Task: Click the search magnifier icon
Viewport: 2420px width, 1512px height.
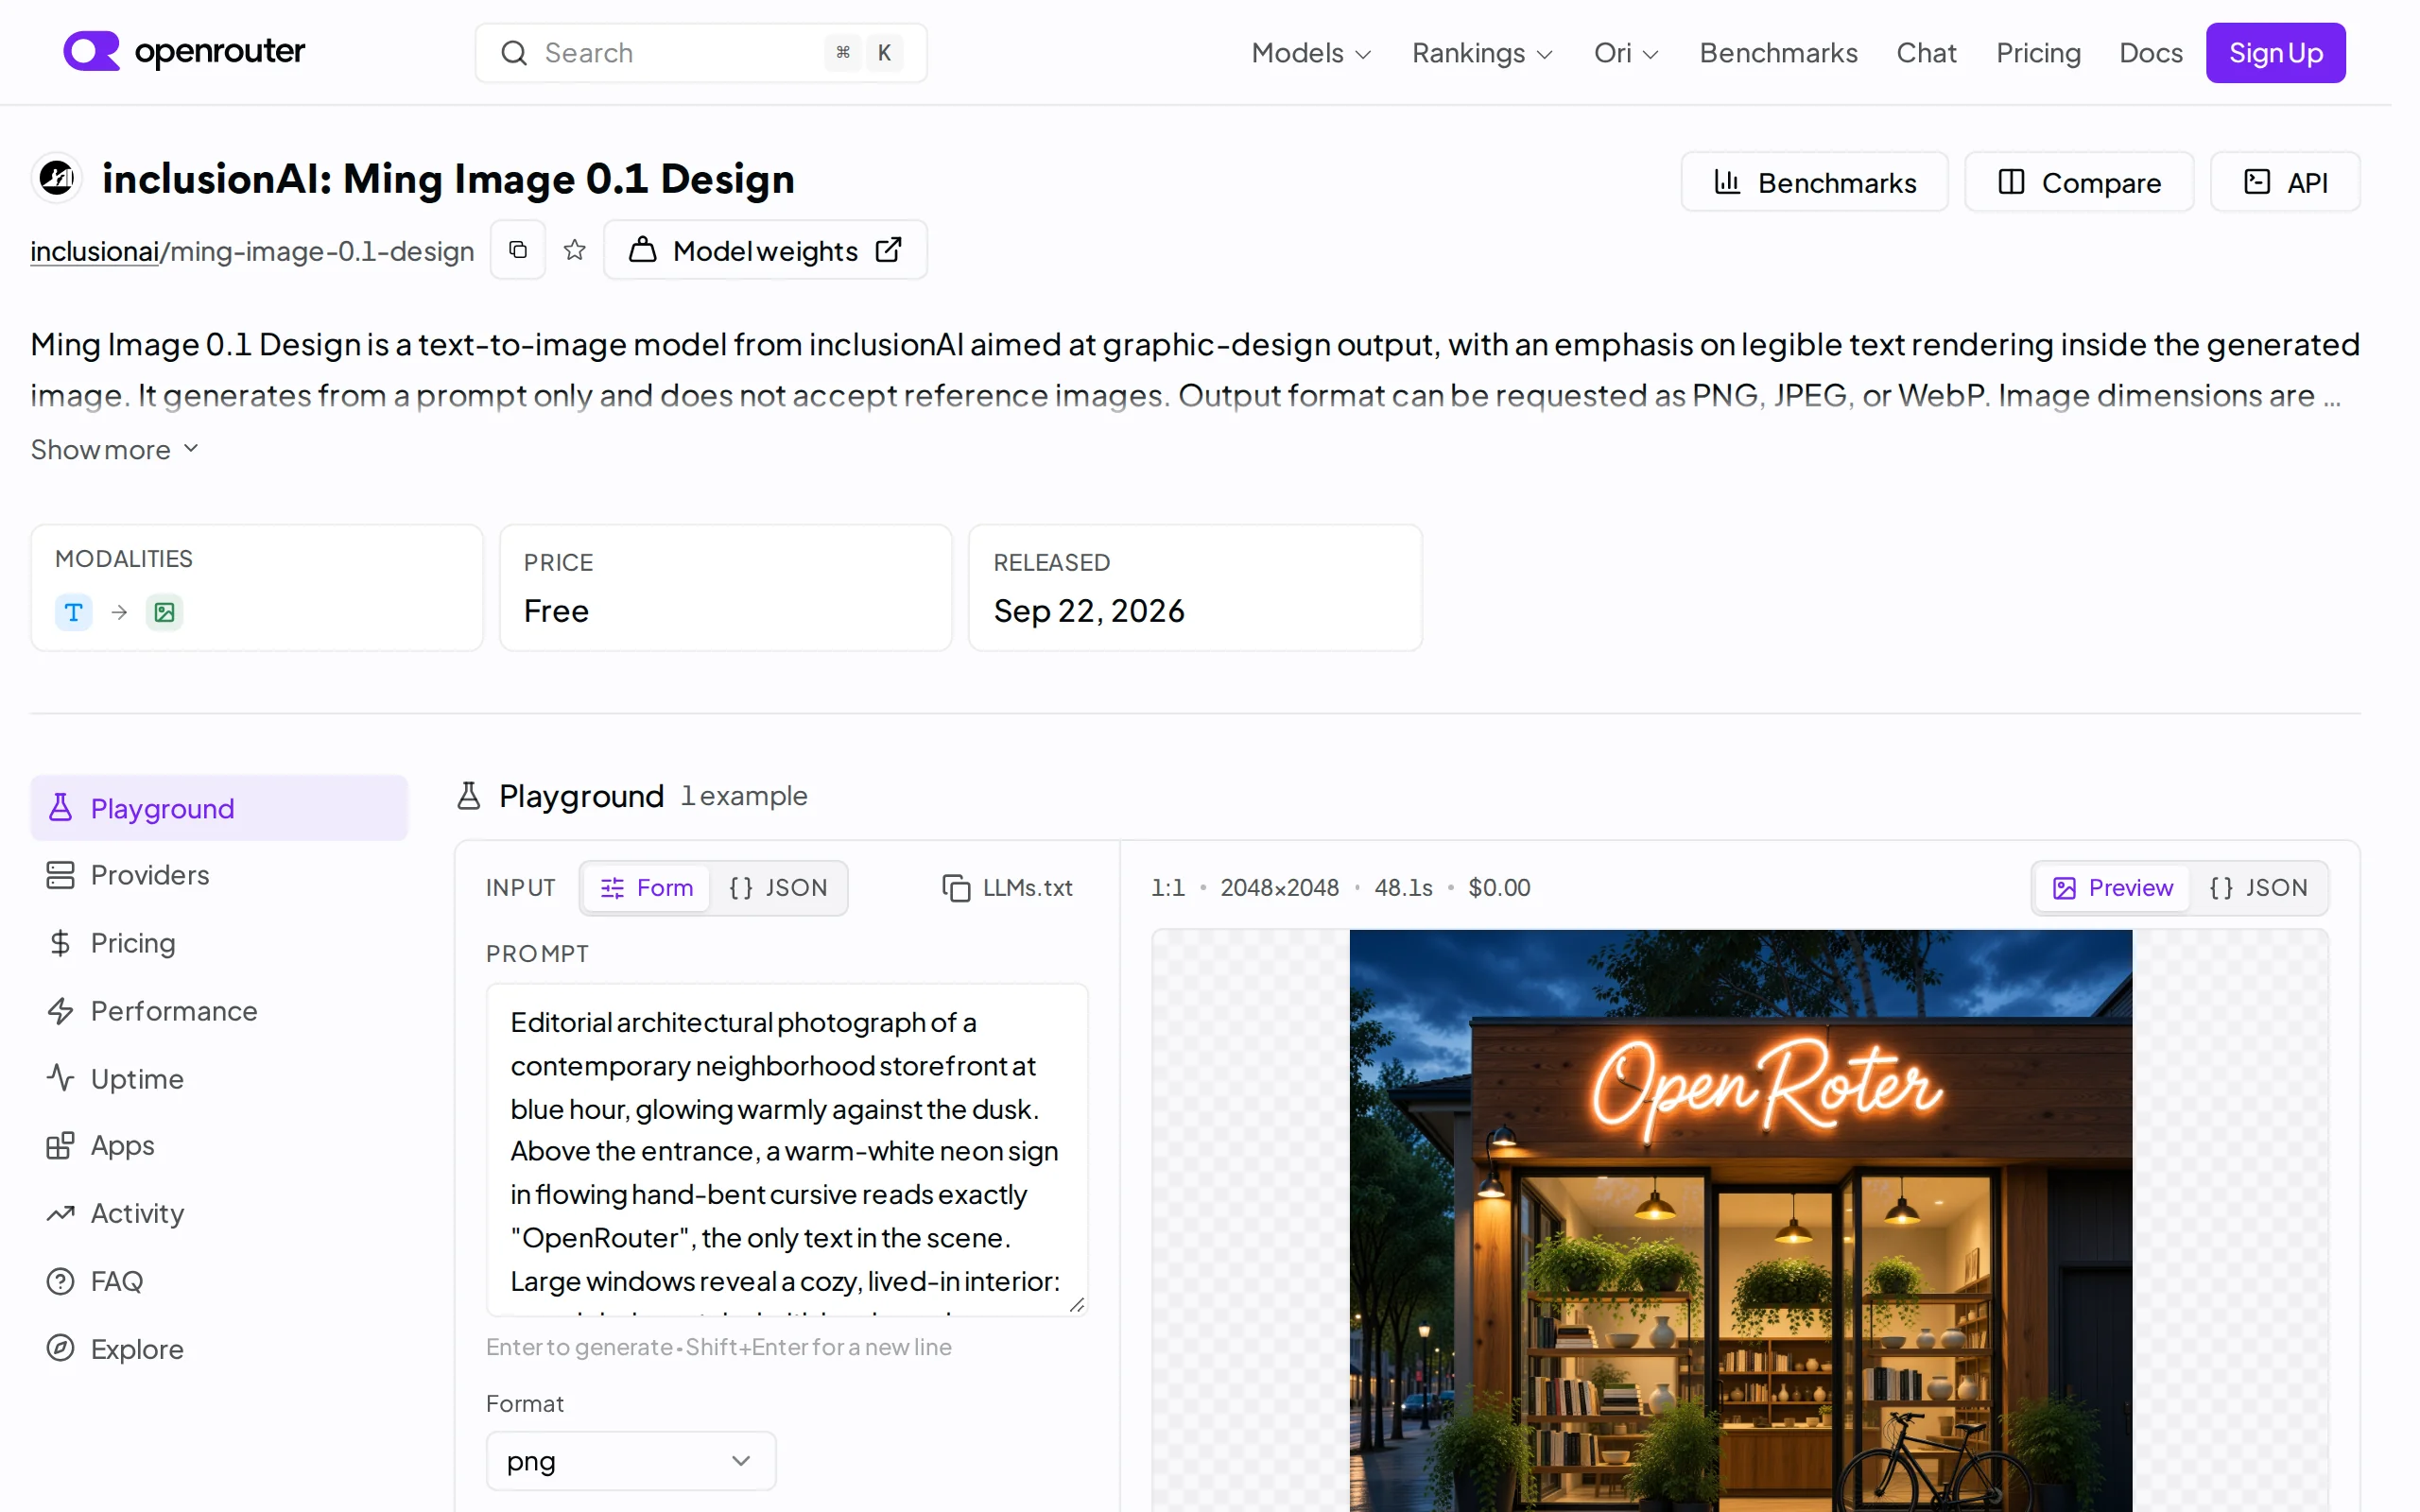Action: [514, 53]
